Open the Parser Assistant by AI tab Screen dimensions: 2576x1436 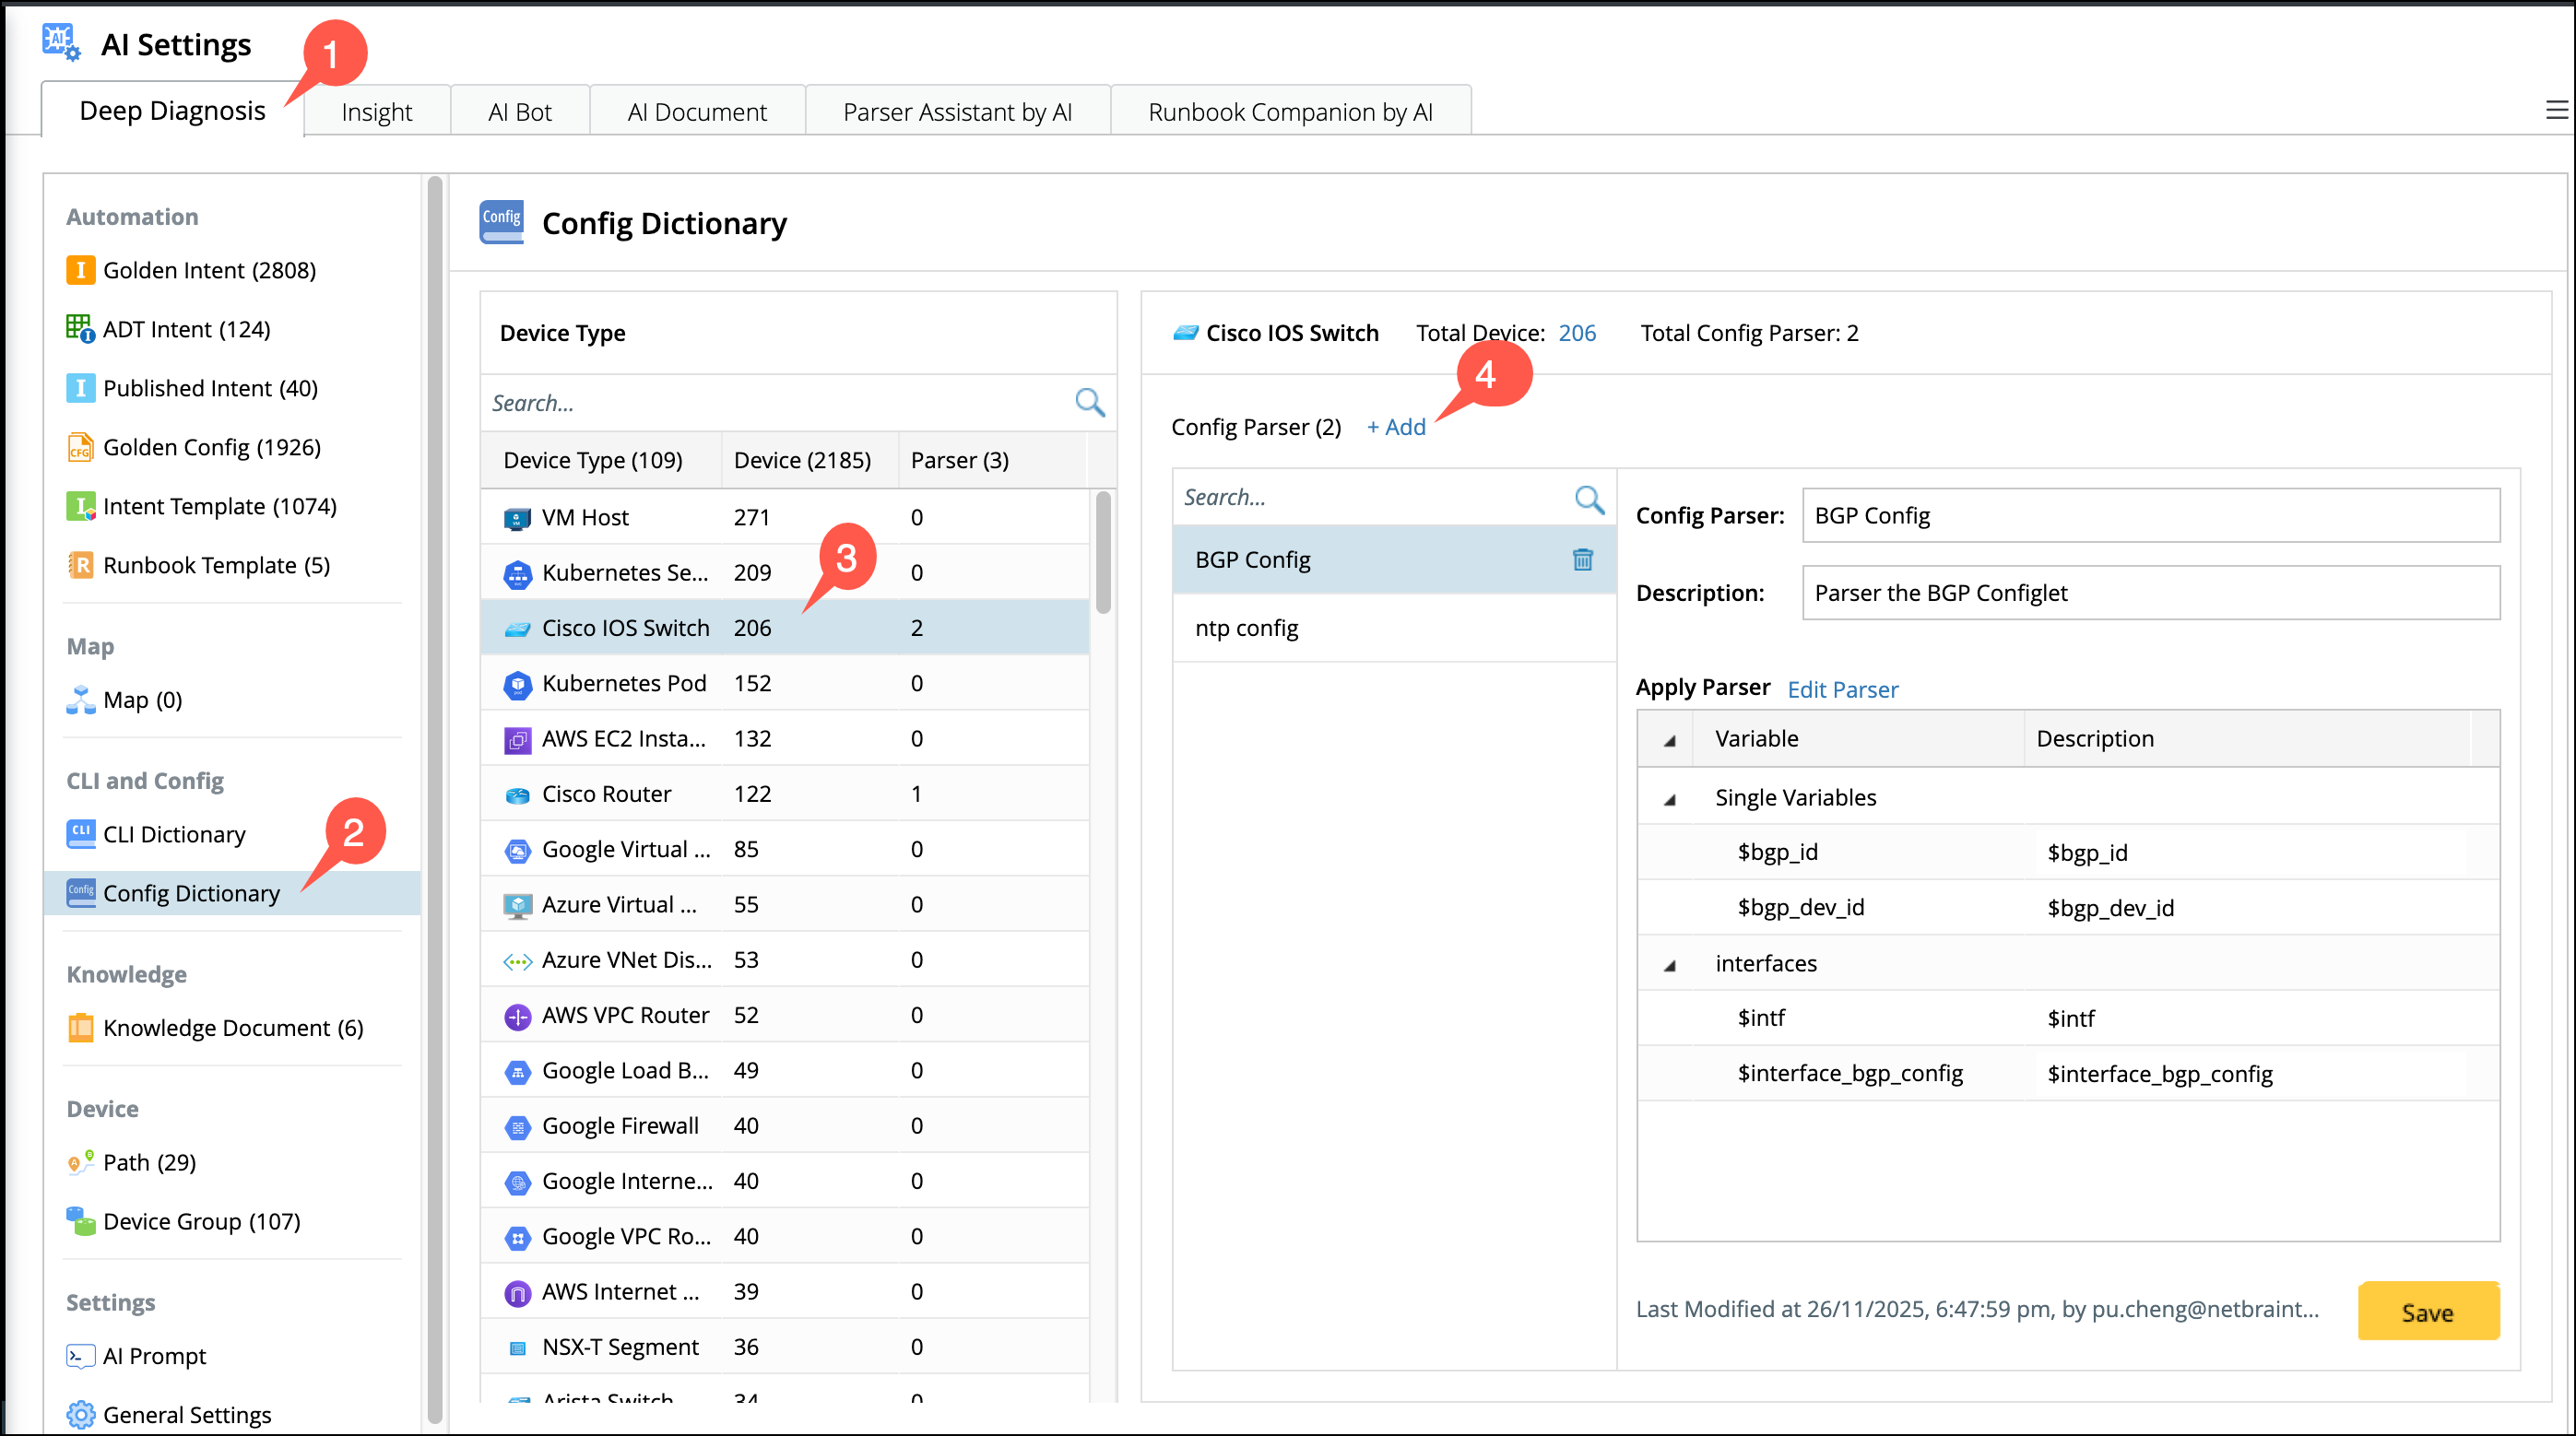pos(956,112)
